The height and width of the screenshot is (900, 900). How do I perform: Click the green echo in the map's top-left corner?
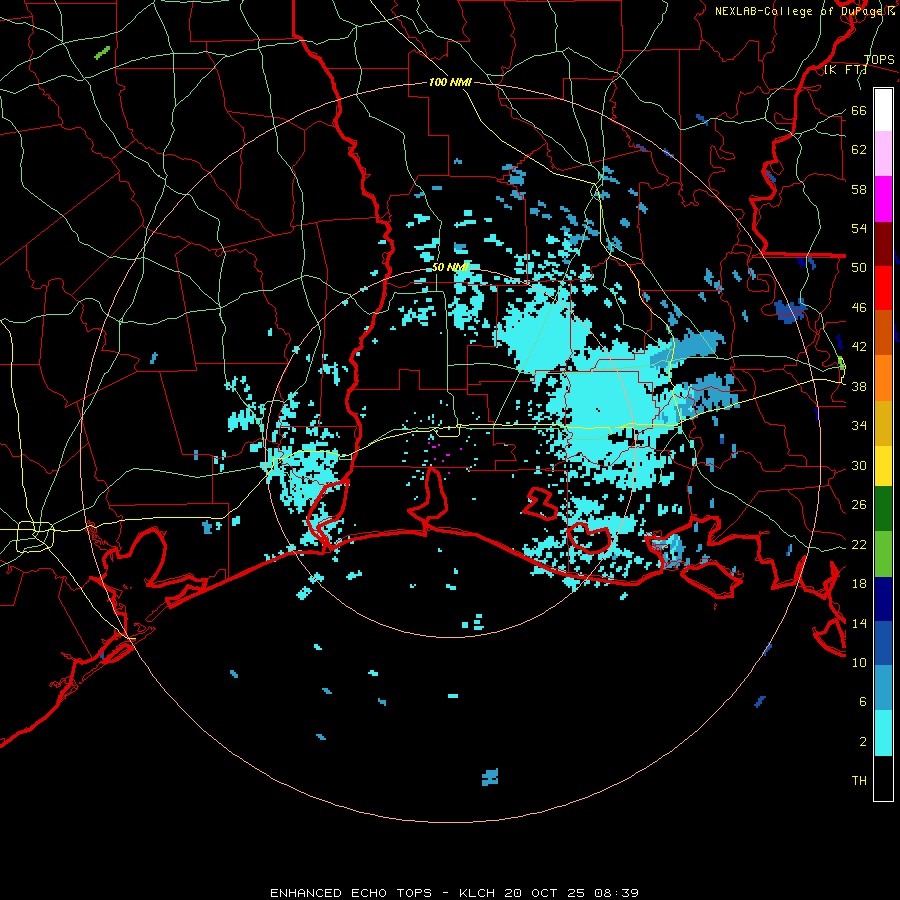(102, 53)
